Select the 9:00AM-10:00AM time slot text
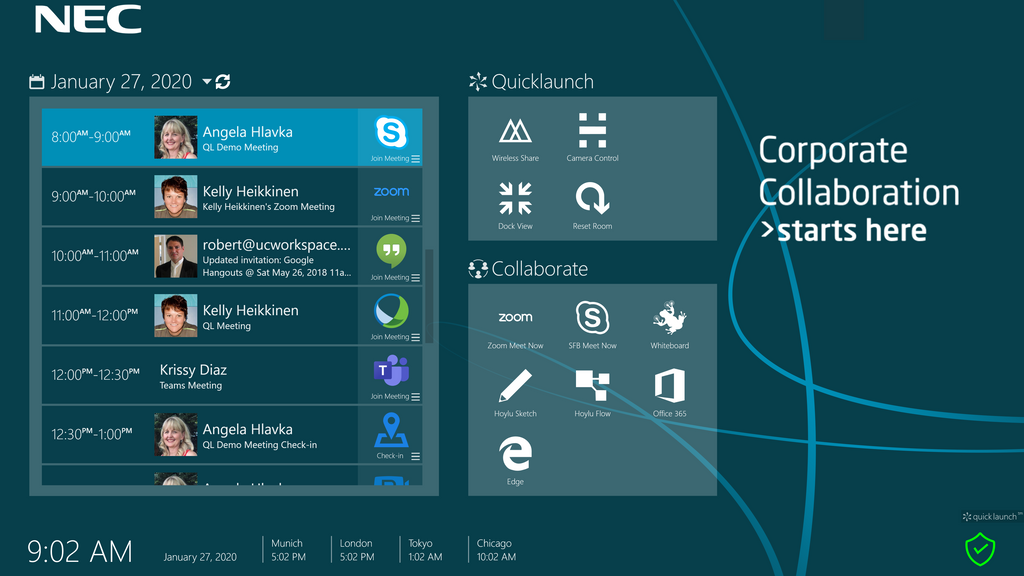 (x=93, y=196)
